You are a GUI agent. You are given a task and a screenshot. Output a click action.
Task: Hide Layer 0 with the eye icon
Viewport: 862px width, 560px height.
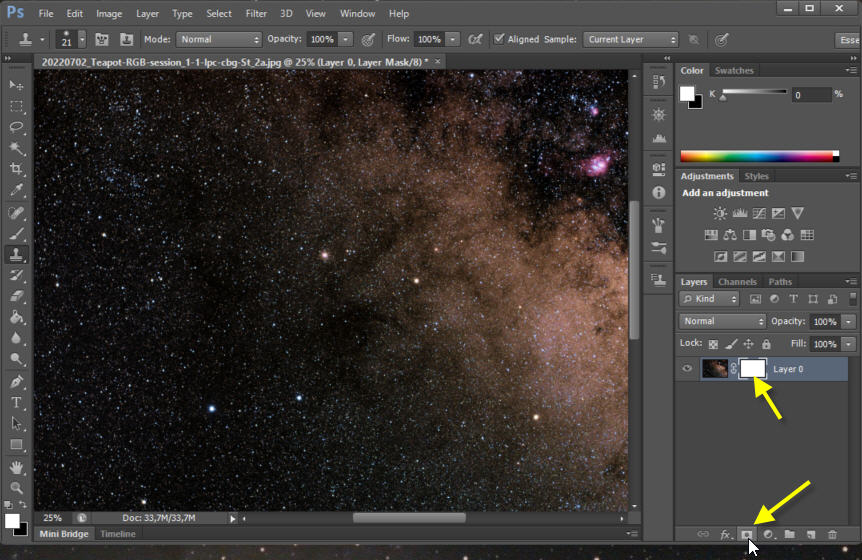[x=687, y=369]
